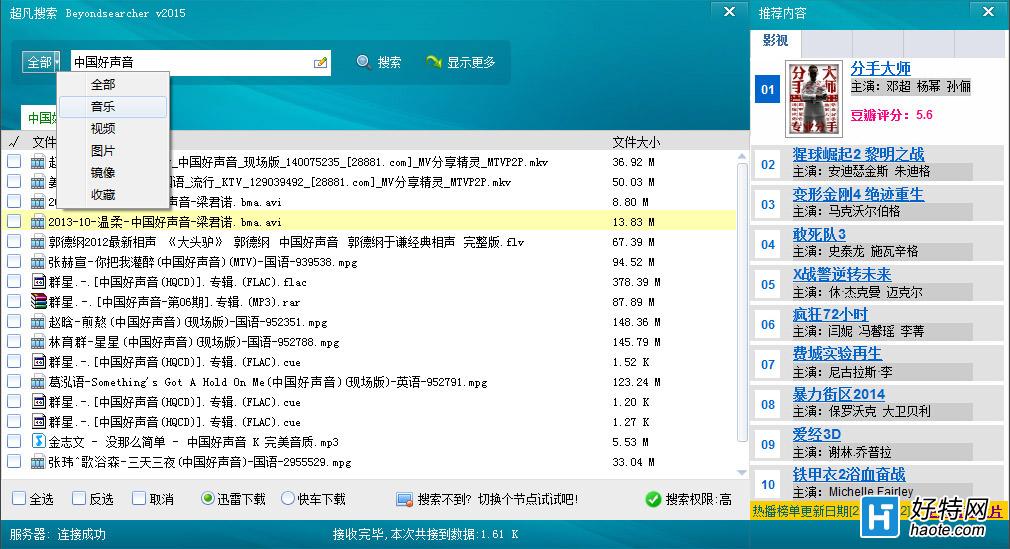Choose 全部 in the category dropdown list

(x=113, y=84)
